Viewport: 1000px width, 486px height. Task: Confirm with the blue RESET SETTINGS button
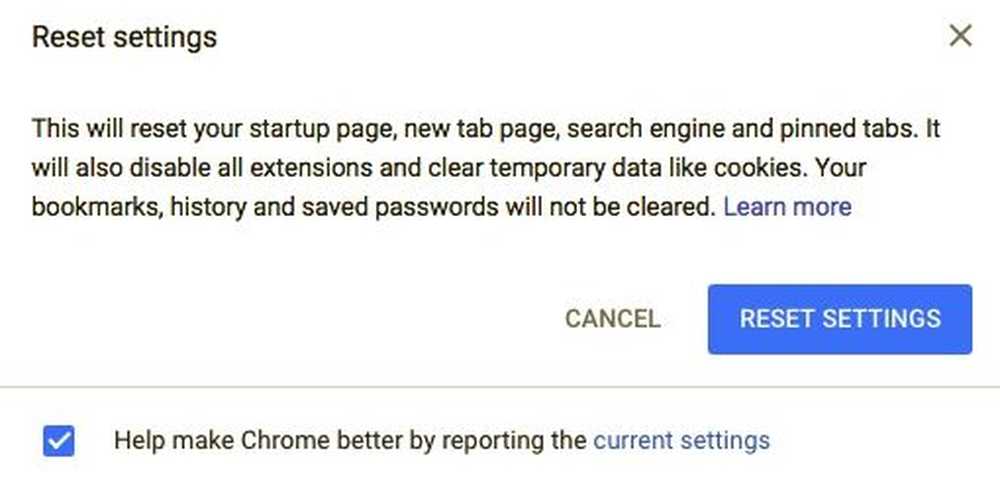click(840, 319)
